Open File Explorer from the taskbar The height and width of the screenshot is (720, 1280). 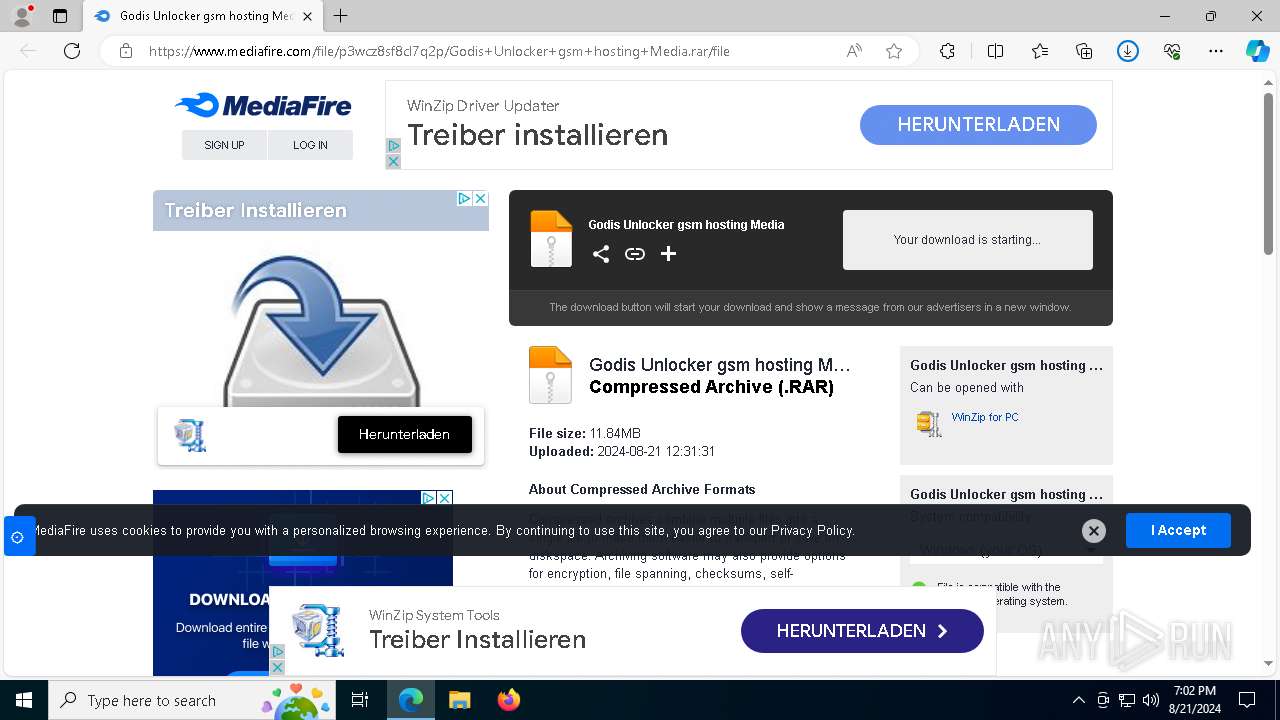pos(459,700)
